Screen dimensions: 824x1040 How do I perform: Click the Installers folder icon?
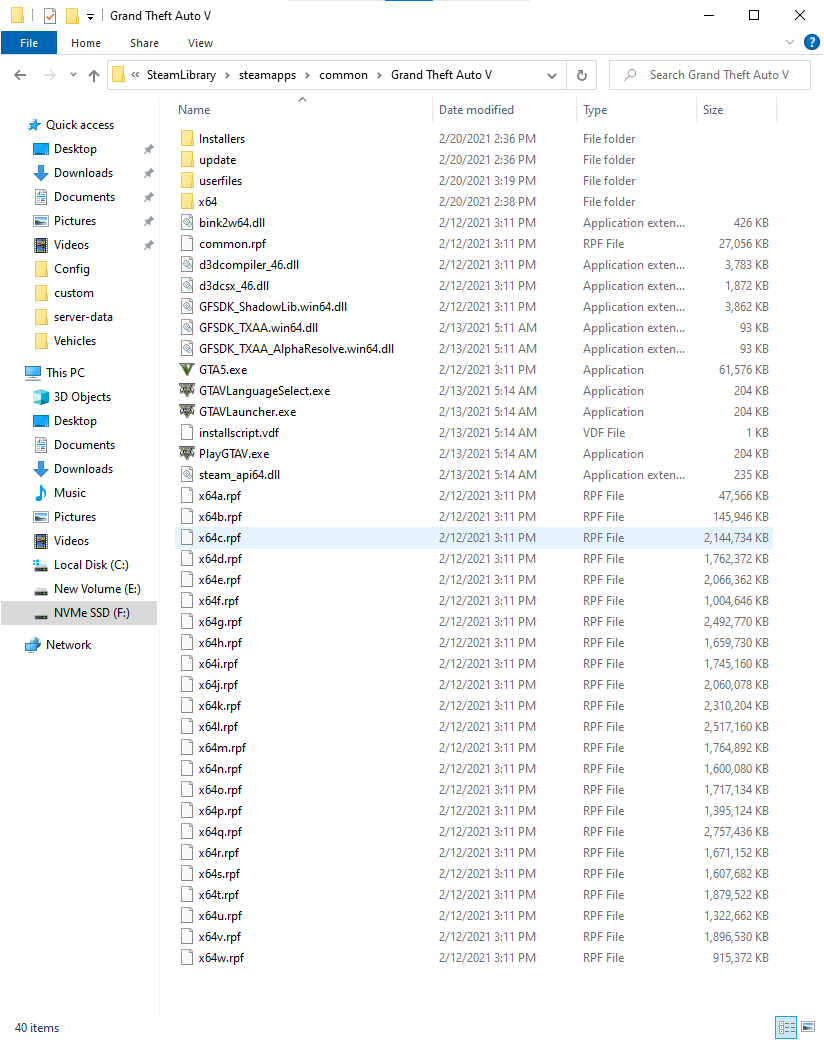[x=187, y=139]
